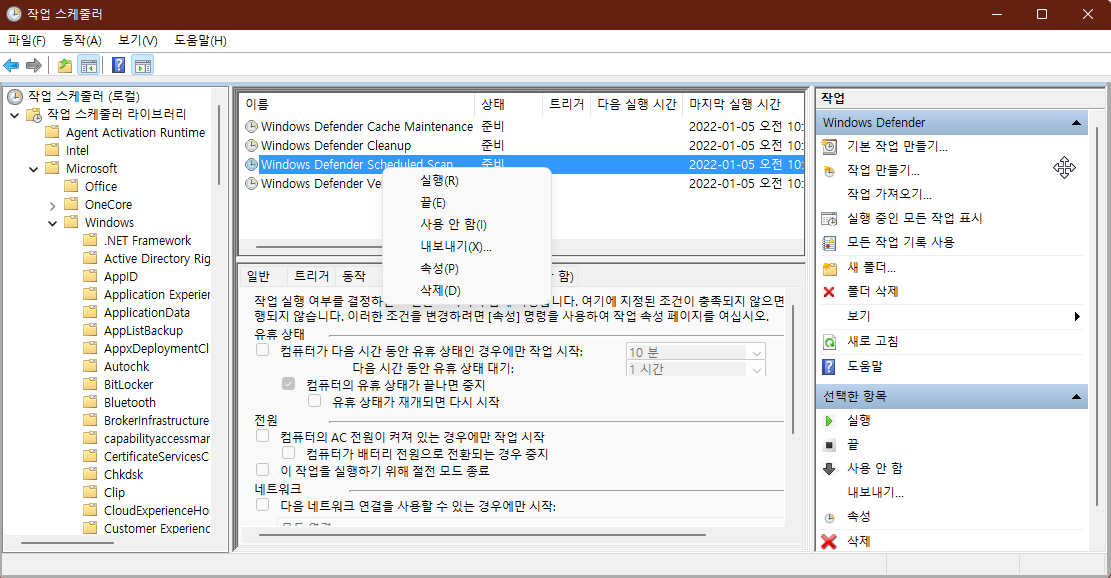Click the back navigation arrow

tap(10, 66)
